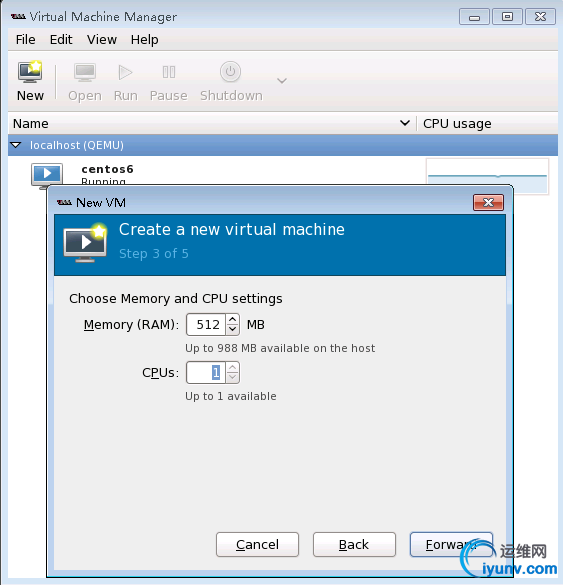Select the localhost (QEMU) connection row
The image size is (563, 585).
[x=283, y=145]
